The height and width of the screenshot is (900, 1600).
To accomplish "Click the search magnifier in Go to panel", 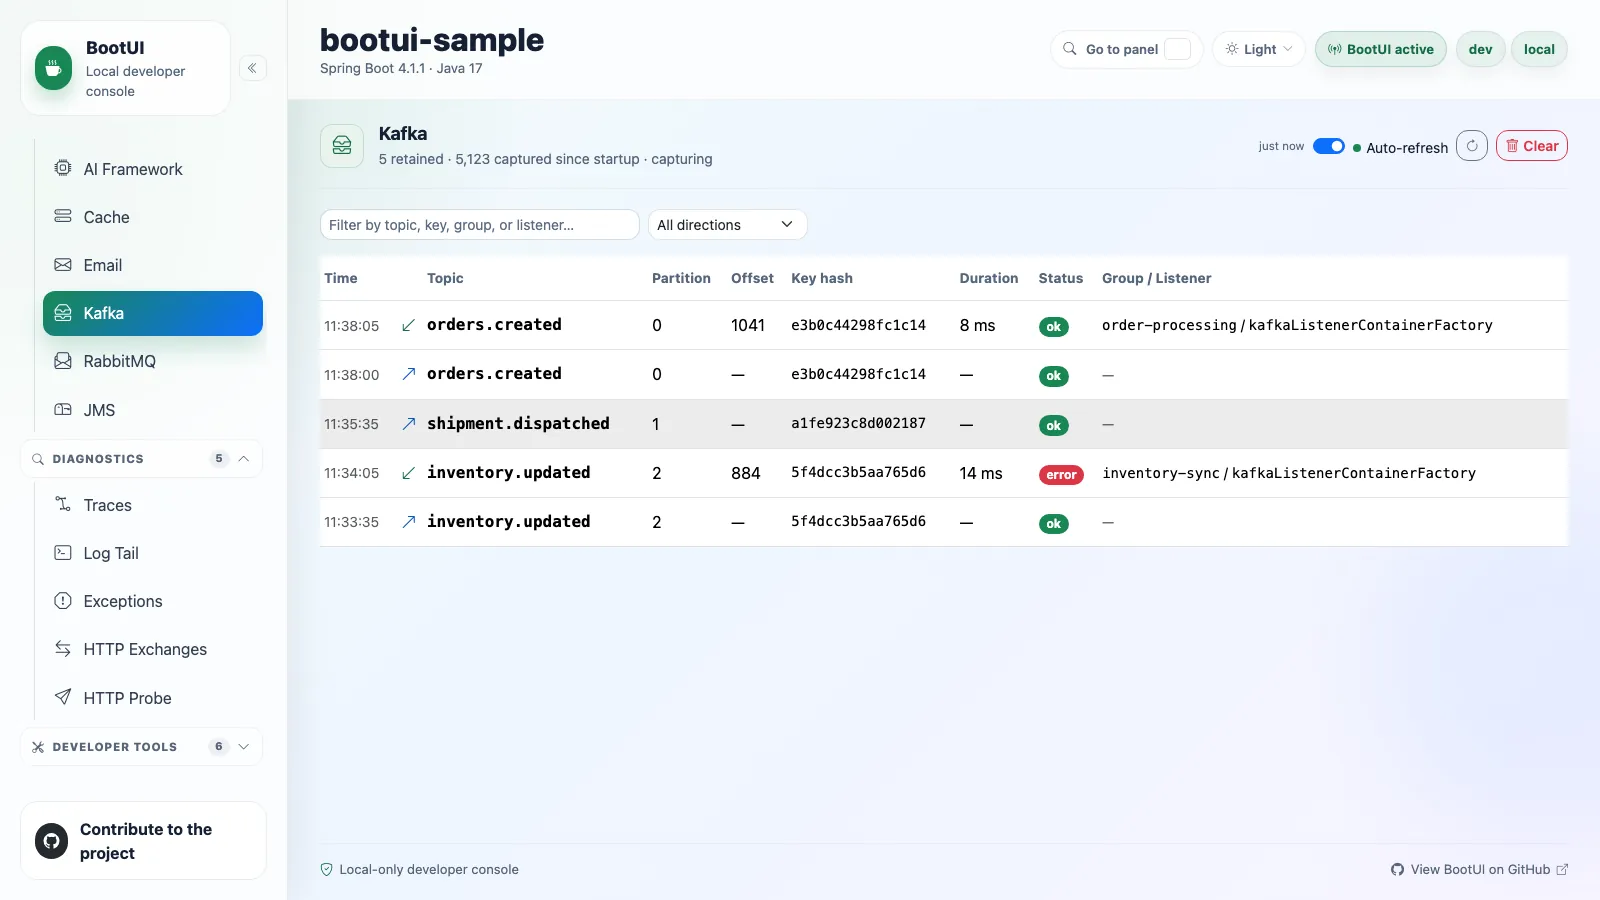I will click(x=1070, y=49).
